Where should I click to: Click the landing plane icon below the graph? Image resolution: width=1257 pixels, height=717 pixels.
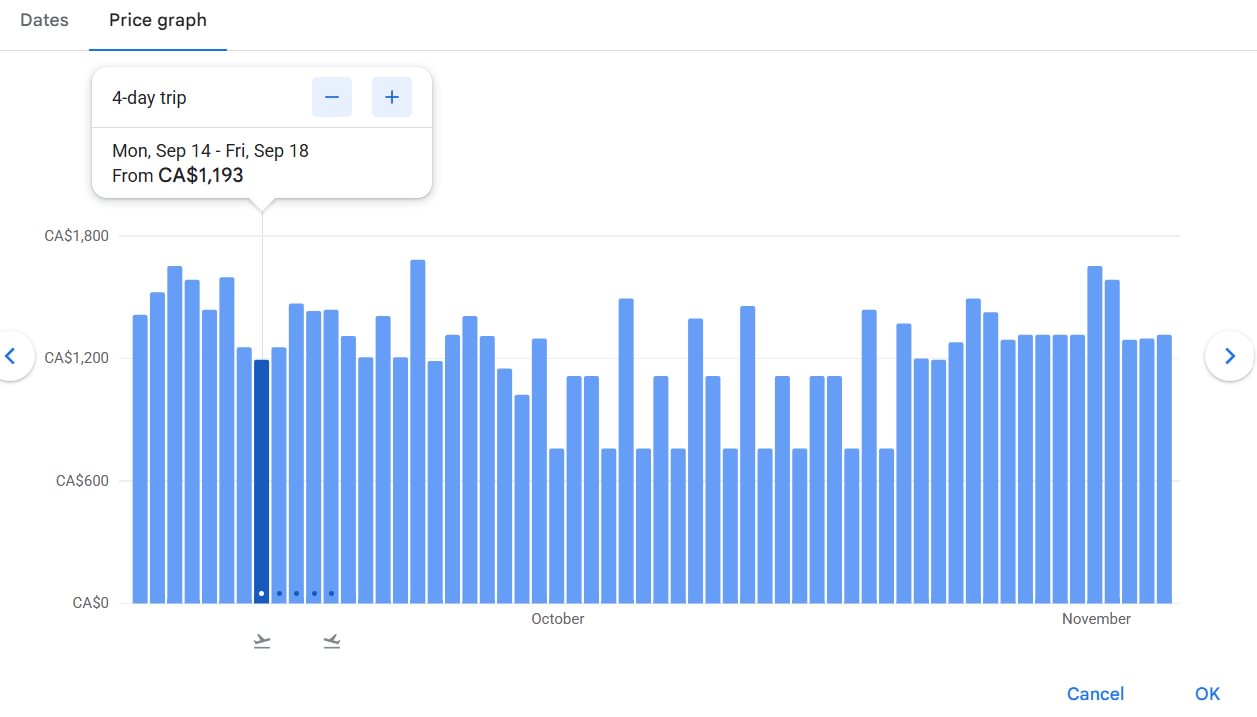point(332,641)
